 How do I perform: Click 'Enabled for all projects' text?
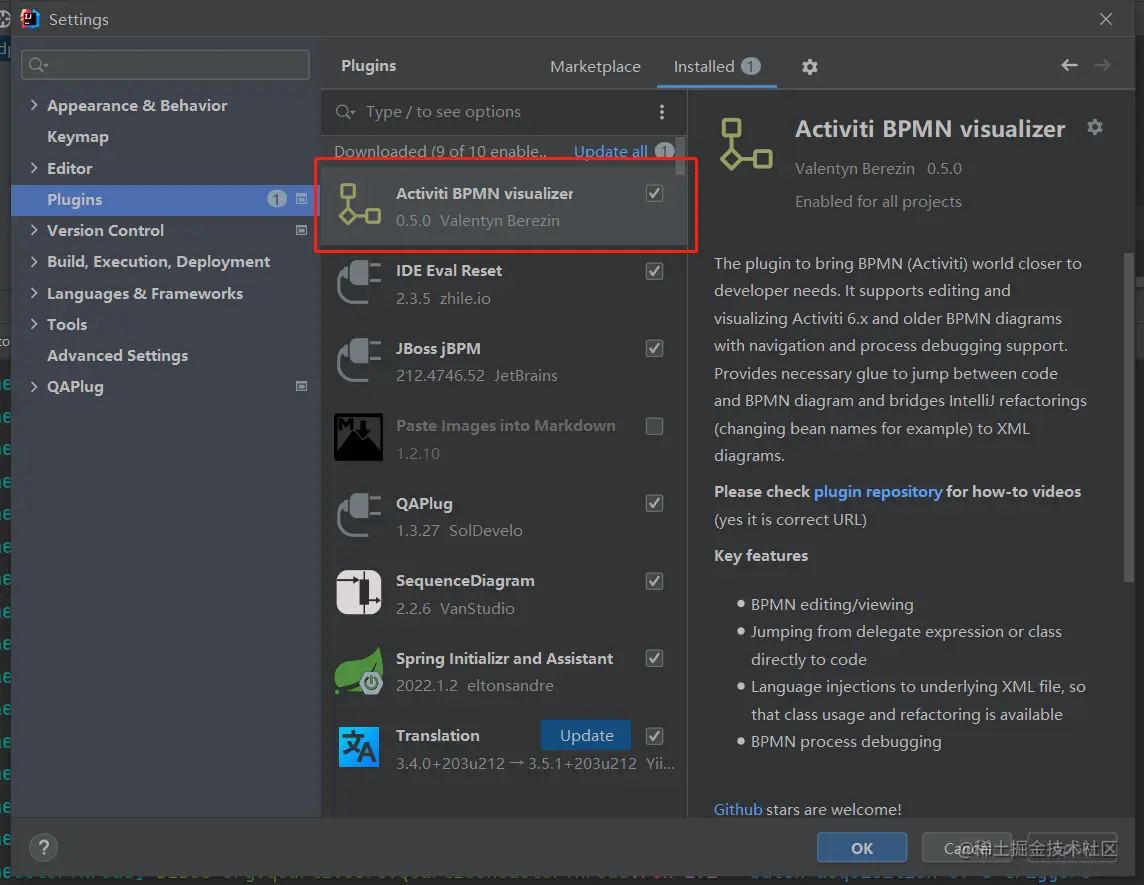[x=878, y=201]
